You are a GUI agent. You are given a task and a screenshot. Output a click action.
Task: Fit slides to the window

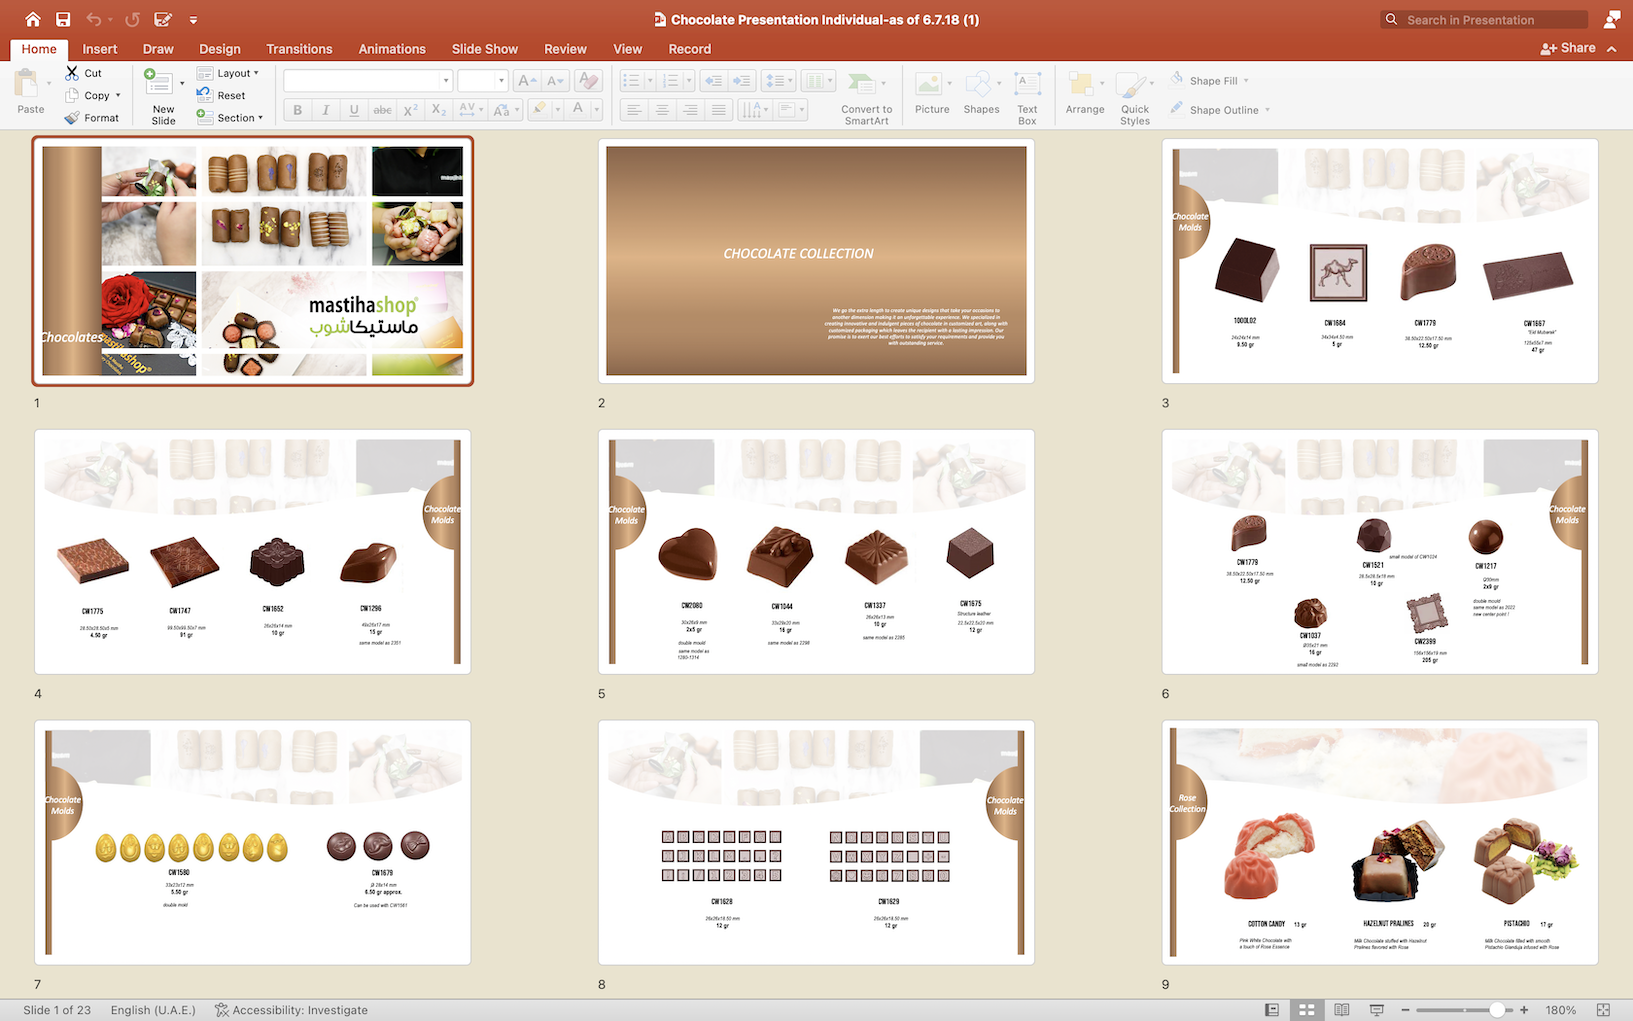(x=1603, y=1010)
